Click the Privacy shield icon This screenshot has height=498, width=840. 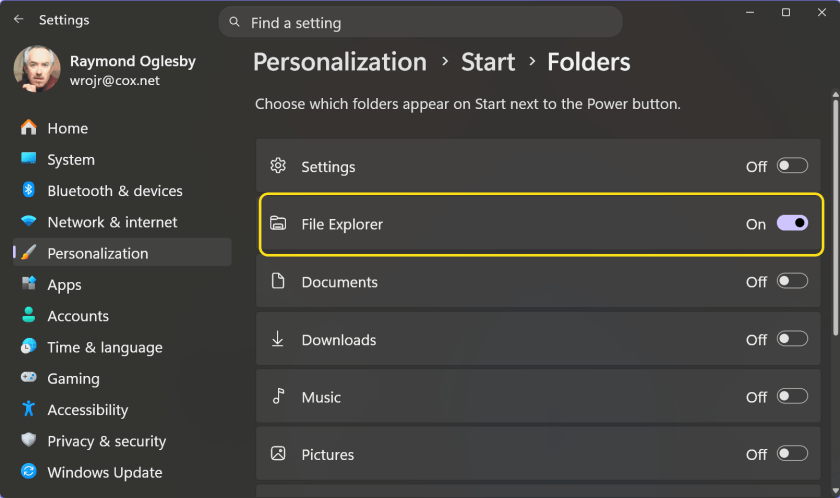pos(28,440)
